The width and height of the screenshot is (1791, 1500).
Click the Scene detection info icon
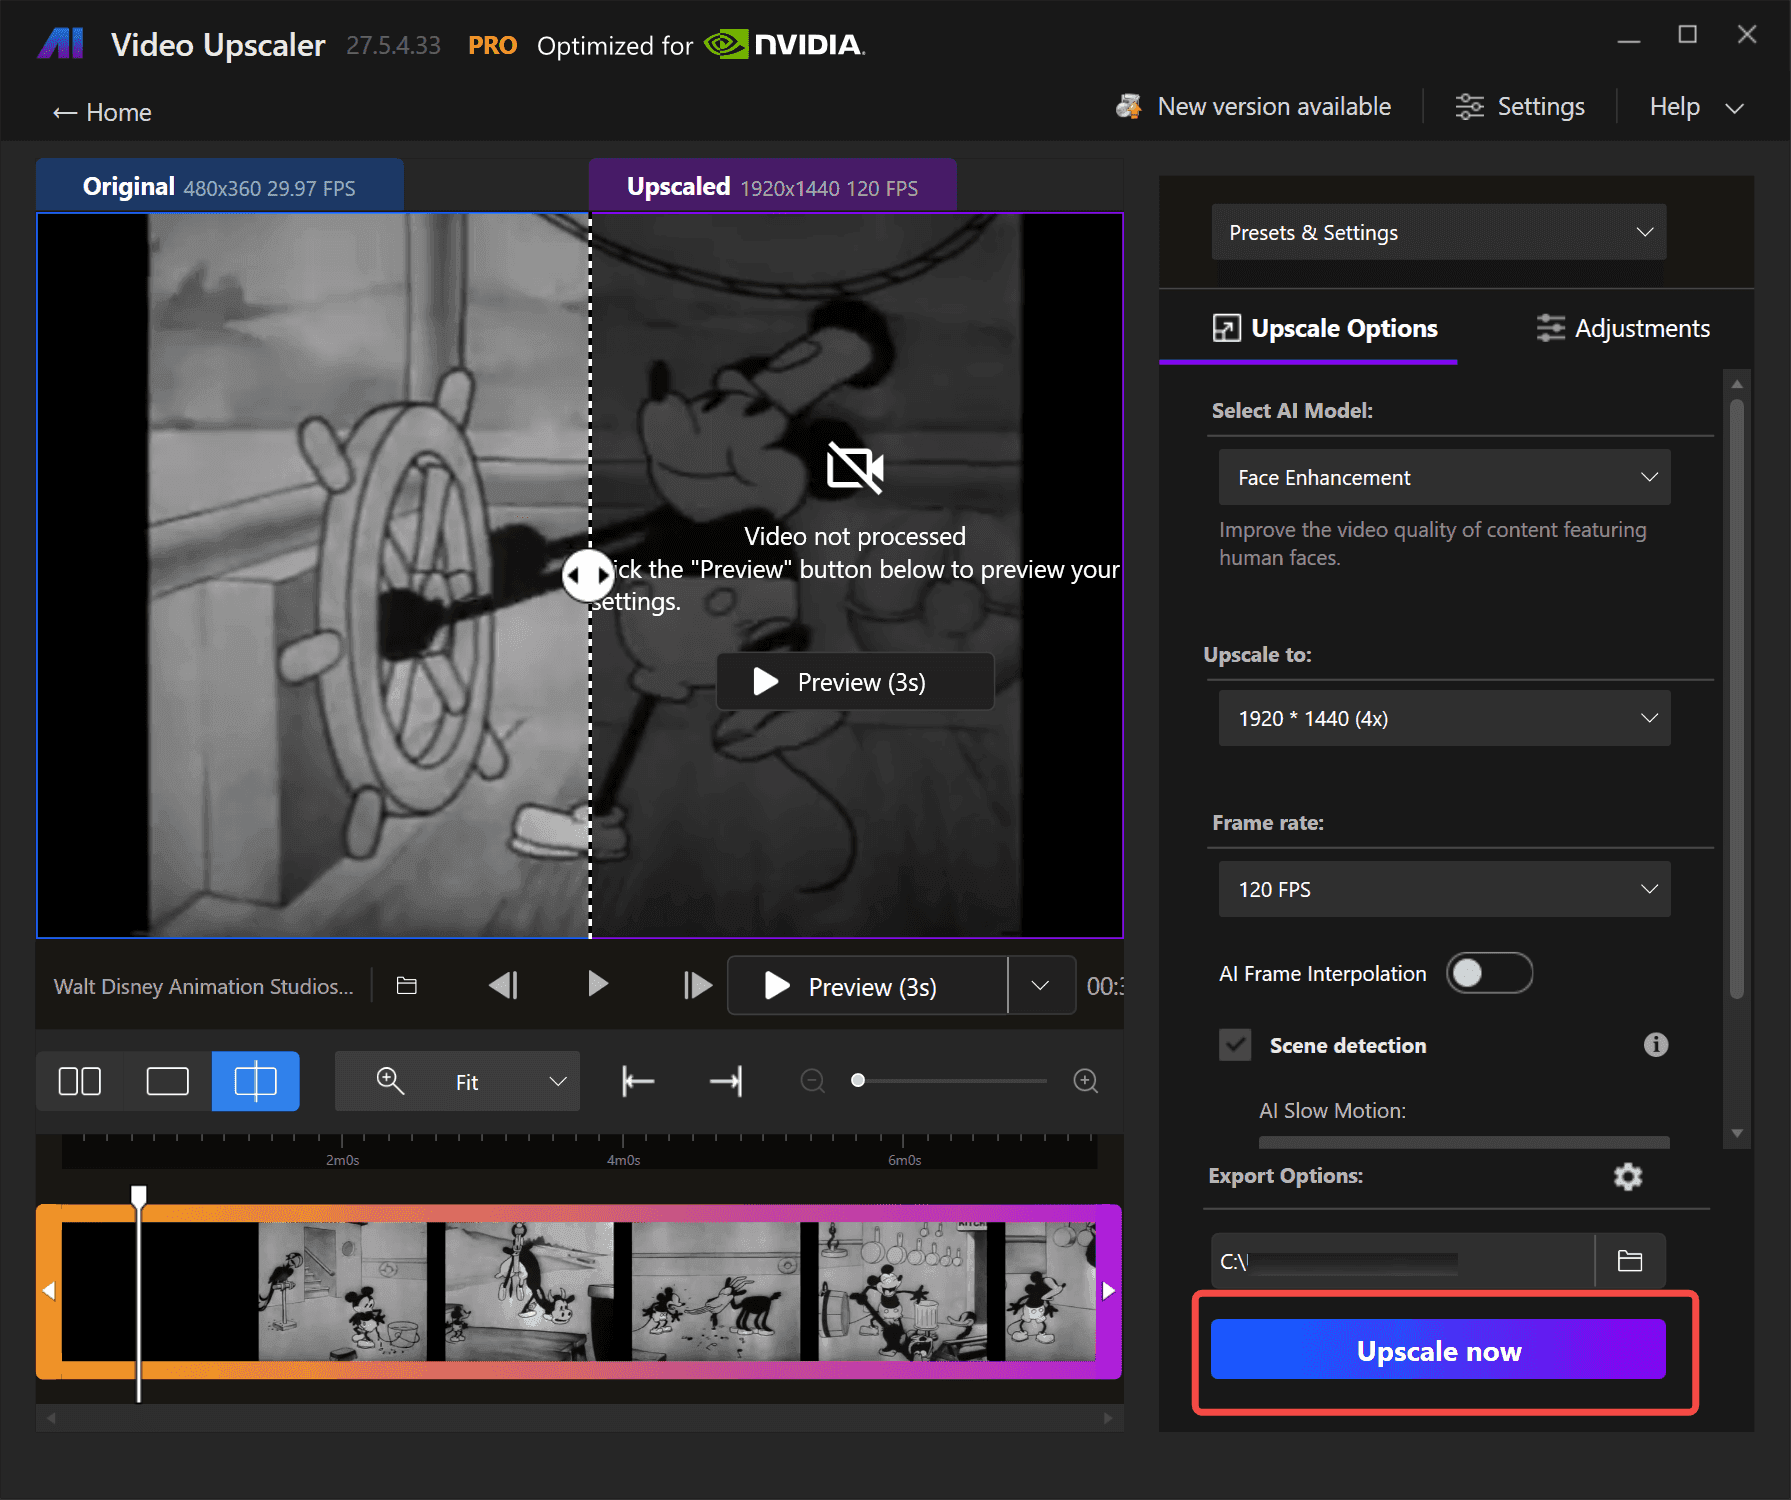click(x=1656, y=1045)
